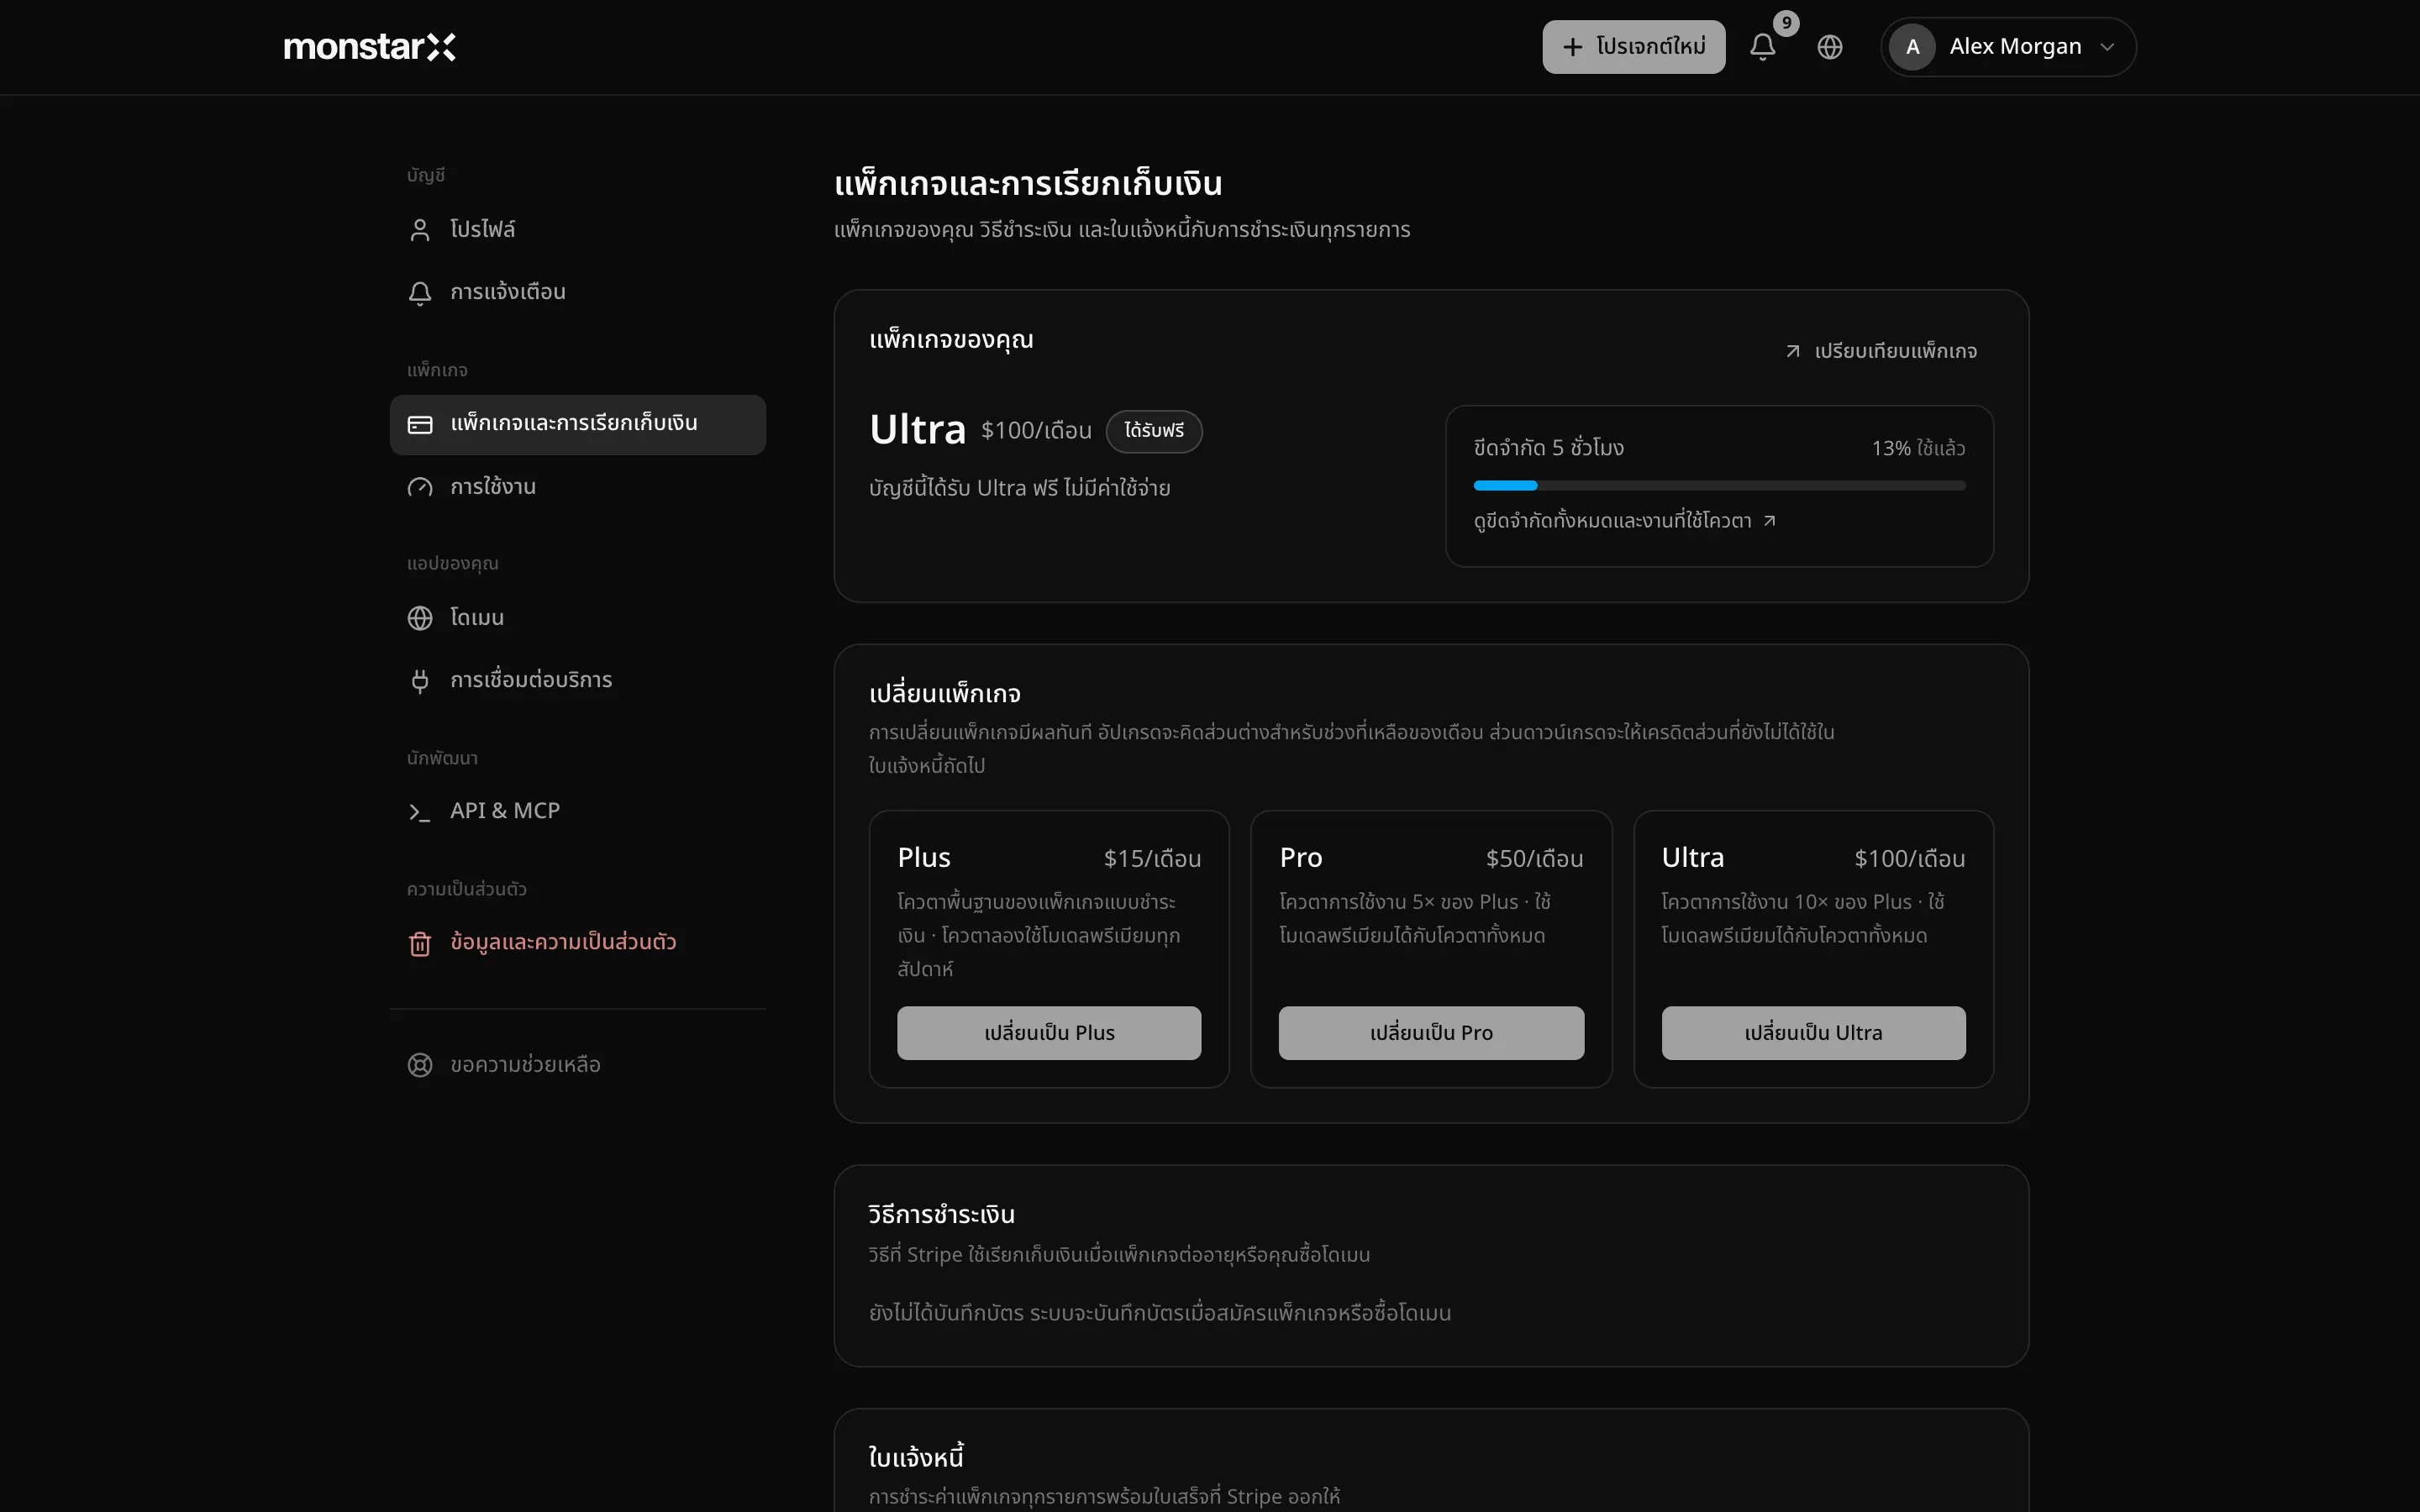The image size is (2420, 1512).
Task: Click the trash icon beside ข้อมูลและความเป็นส่วนตัว
Action: (x=420, y=943)
